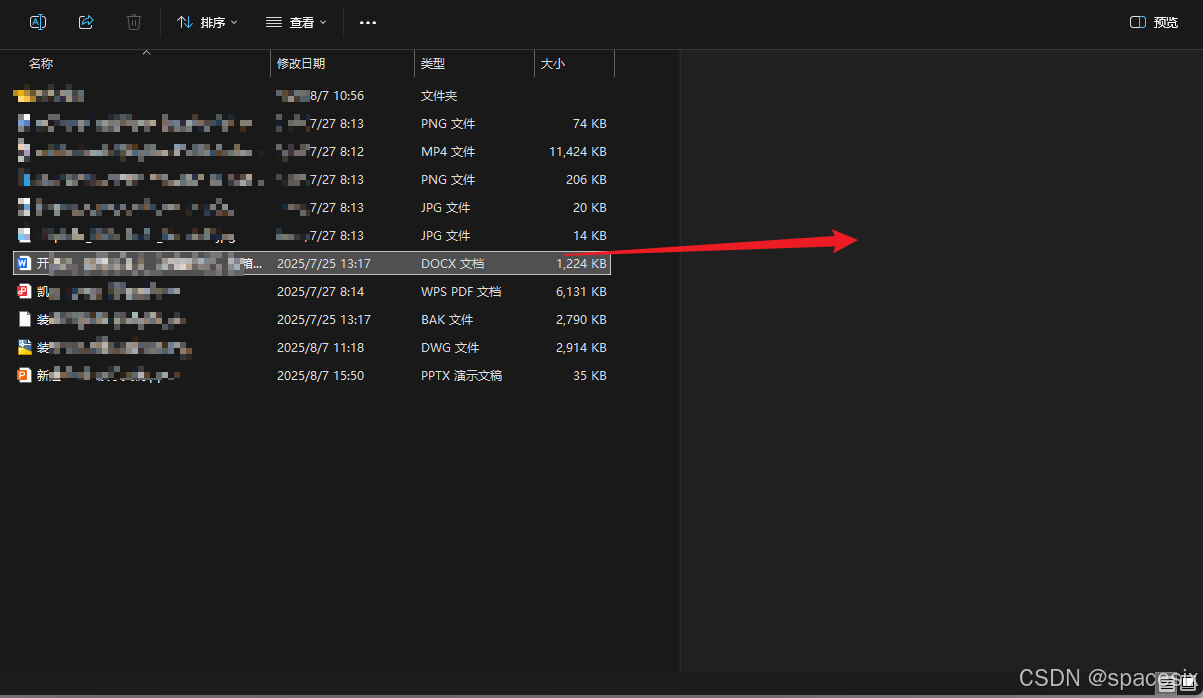Click the 74 KB size value
This screenshot has height=698, width=1203.
coord(589,124)
